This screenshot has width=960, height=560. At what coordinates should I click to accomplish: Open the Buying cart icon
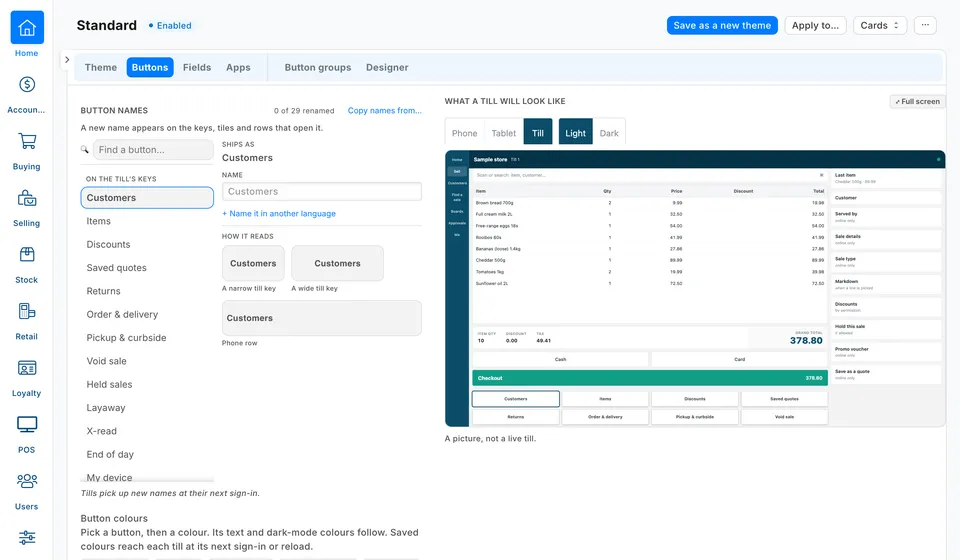click(27, 141)
